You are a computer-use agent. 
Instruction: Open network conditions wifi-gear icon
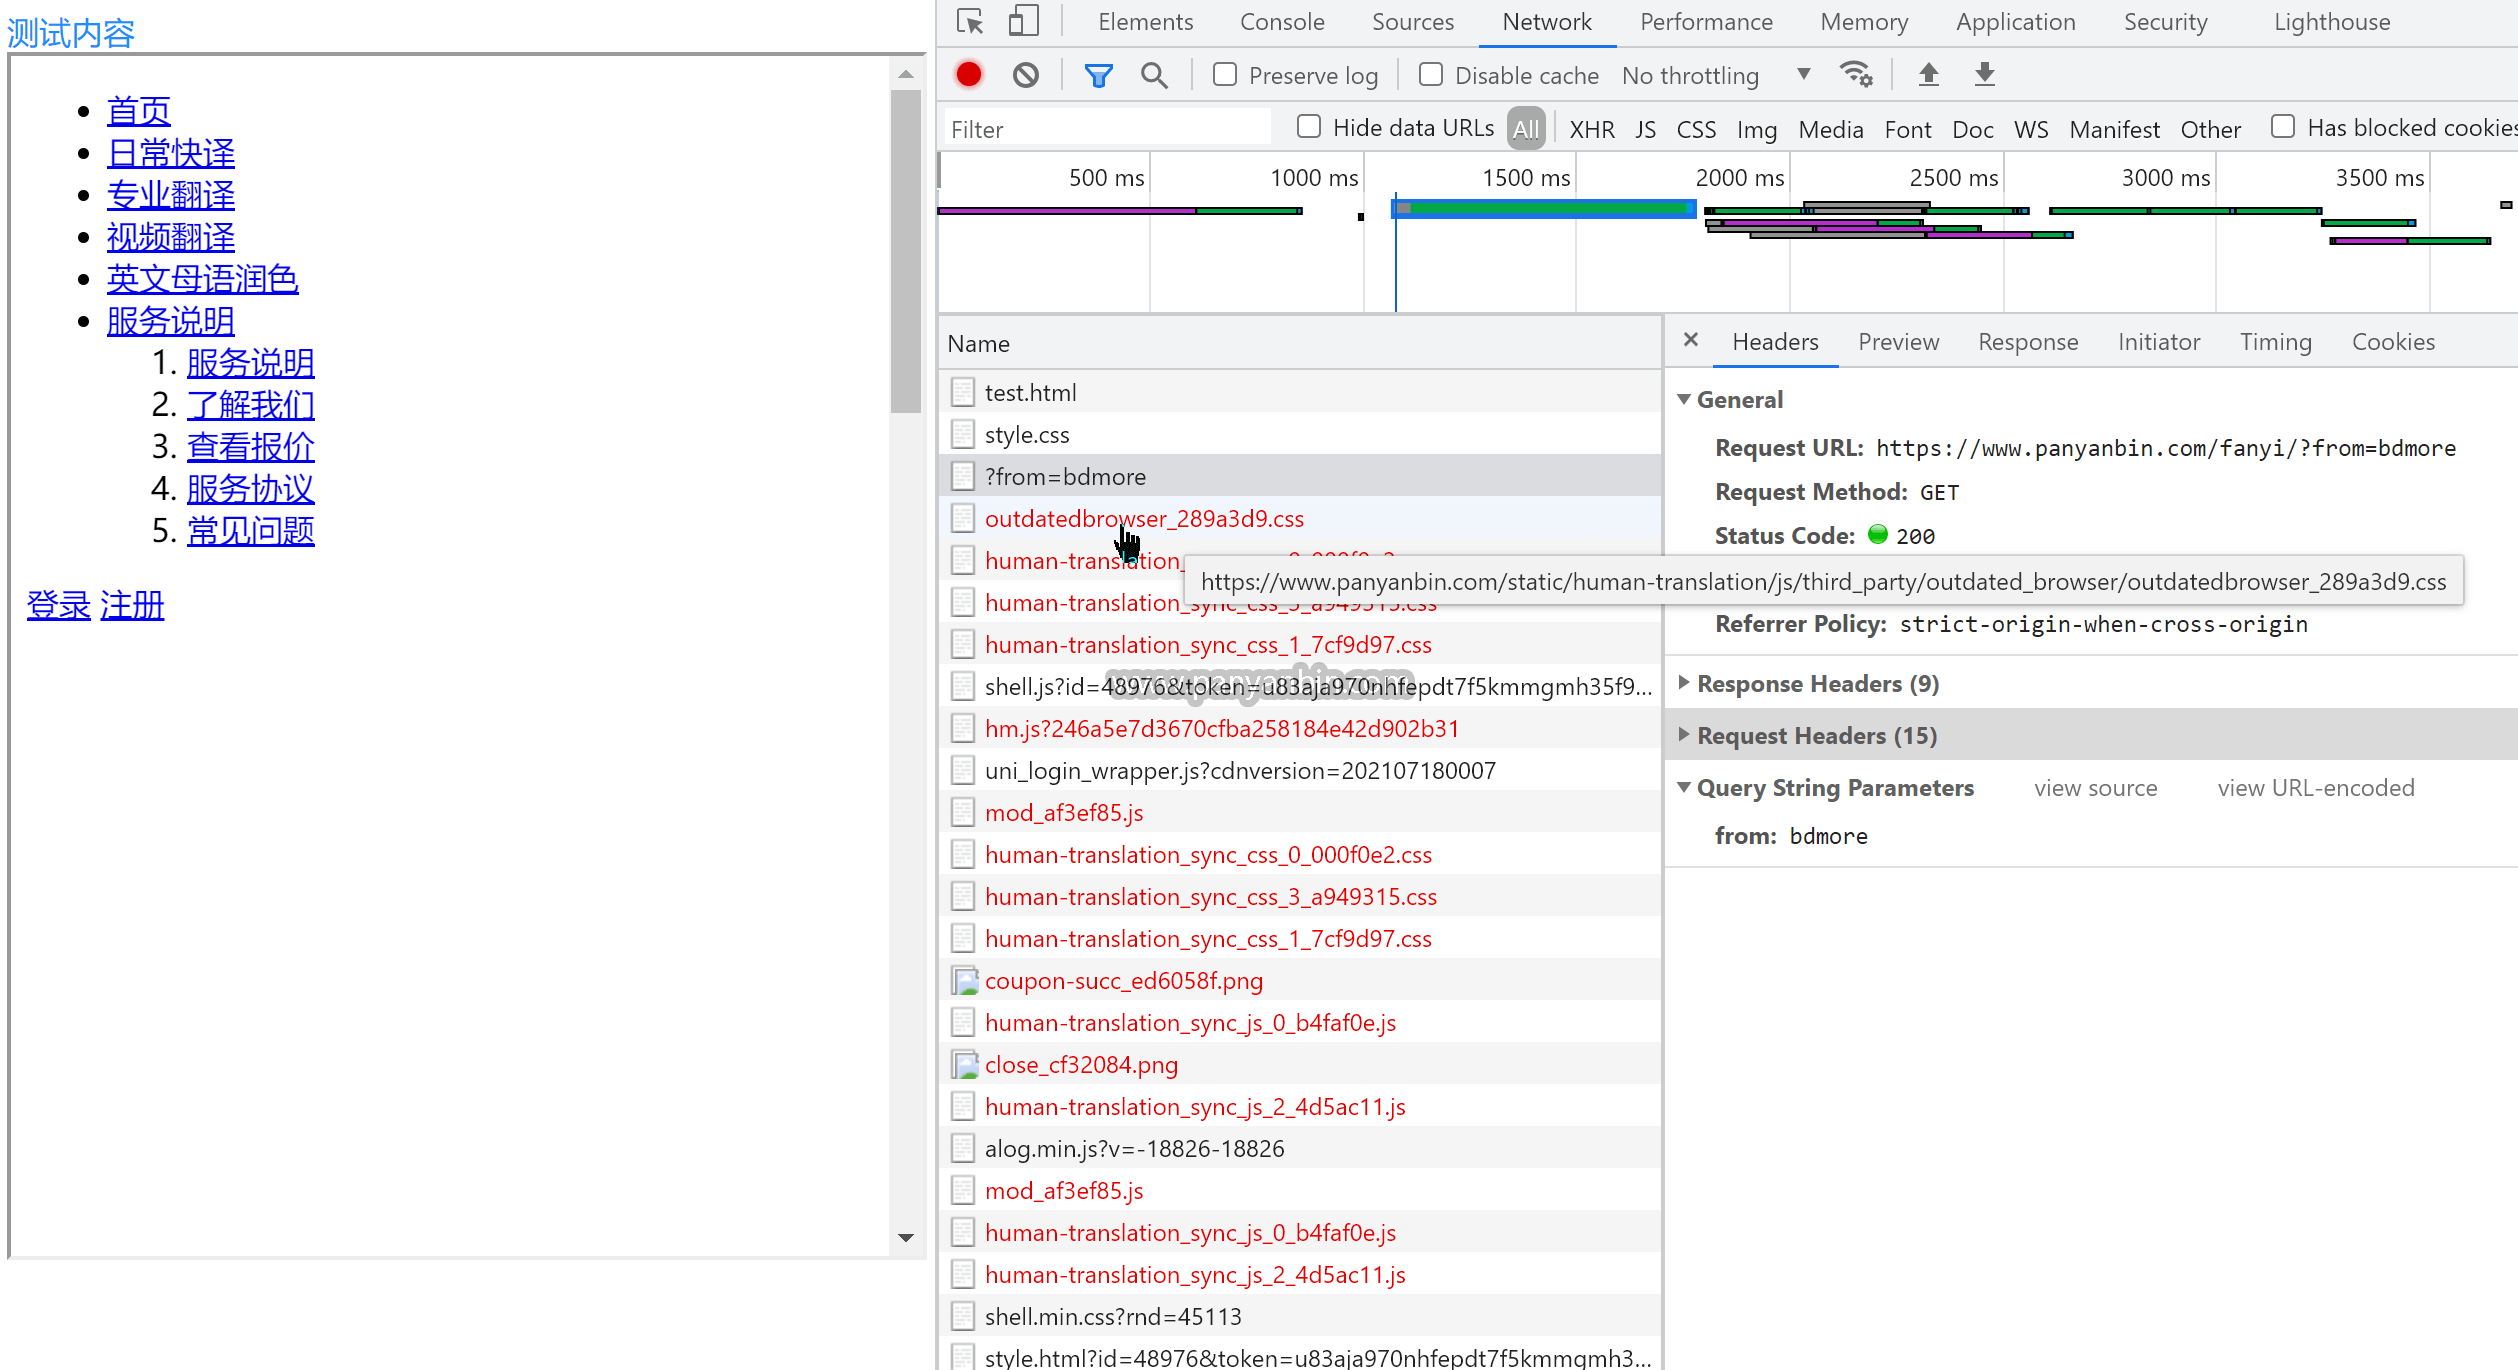[x=1856, y=74]
